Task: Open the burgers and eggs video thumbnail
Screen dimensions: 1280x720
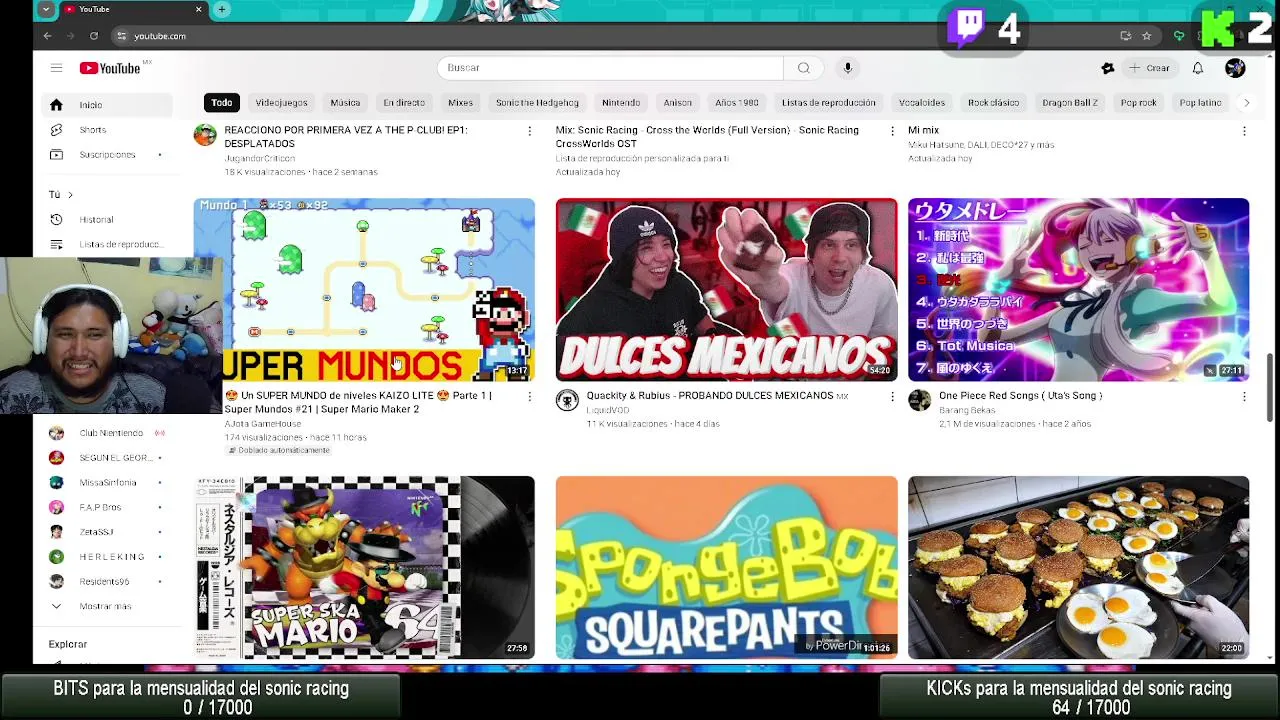Action: tap(1078, 567)
